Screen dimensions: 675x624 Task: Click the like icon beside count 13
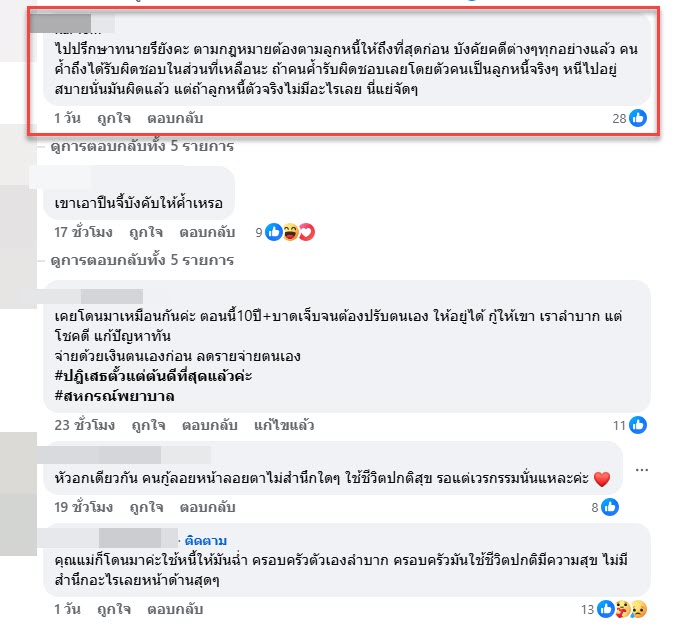[x=606, y=609]
